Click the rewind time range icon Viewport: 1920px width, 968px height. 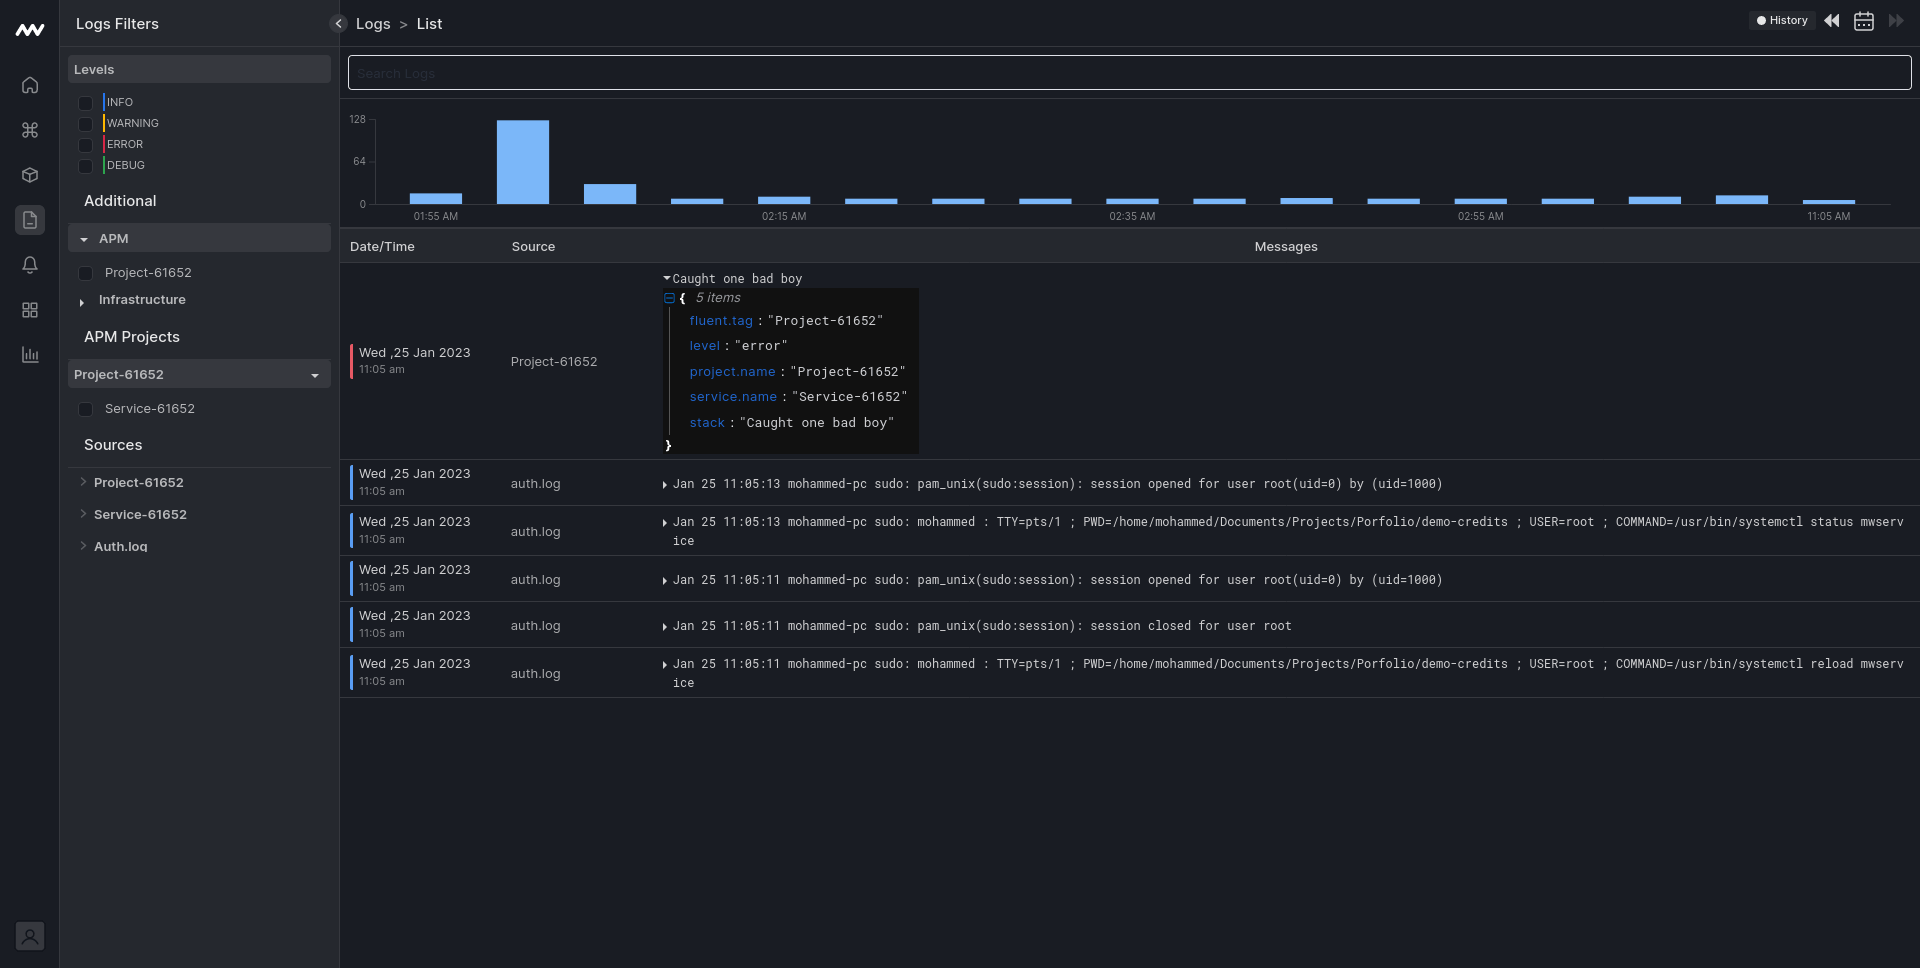pyautogui.click(x=1832, y=21)
